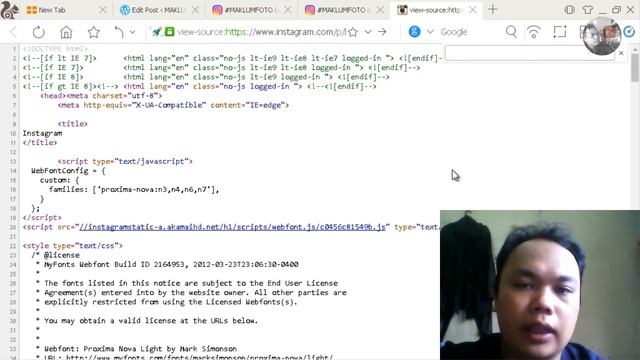Expand the closed tabs dropdown chevron
640x360 pixels.
tap(132, 32)
